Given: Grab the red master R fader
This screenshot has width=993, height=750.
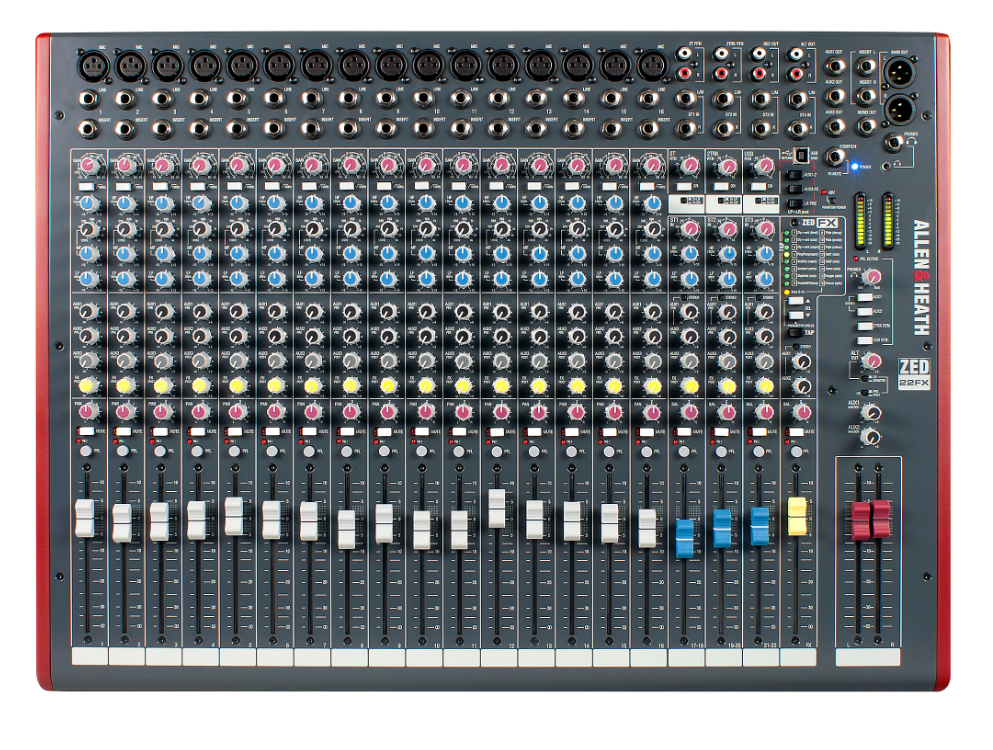Looking at the screenshot, I should (x=880, y=519).
